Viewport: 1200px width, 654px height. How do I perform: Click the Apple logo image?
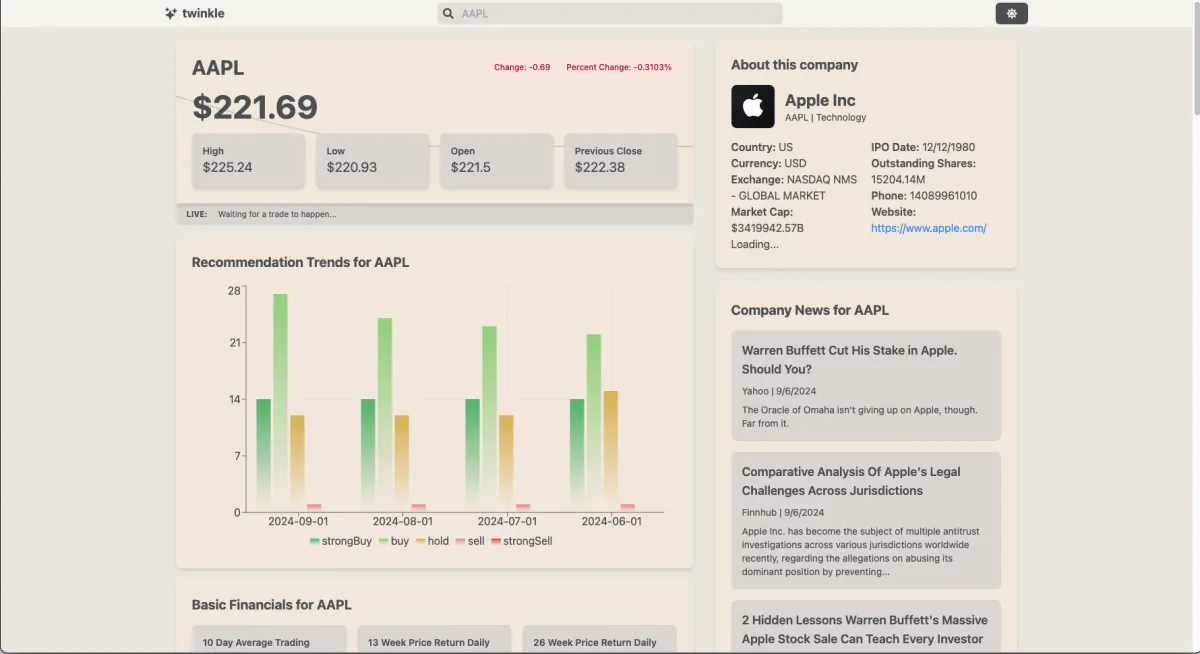tap(753, 106)
